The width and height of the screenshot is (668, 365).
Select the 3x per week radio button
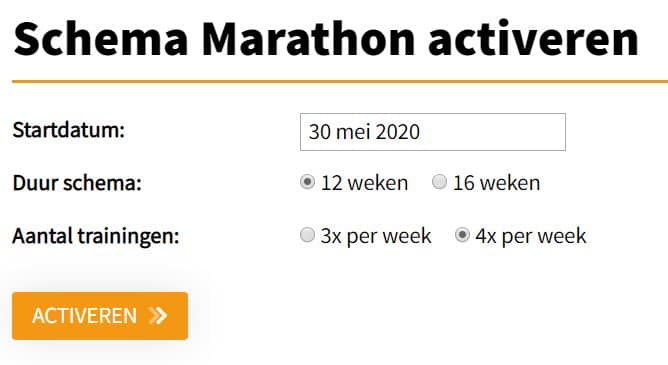307,235
